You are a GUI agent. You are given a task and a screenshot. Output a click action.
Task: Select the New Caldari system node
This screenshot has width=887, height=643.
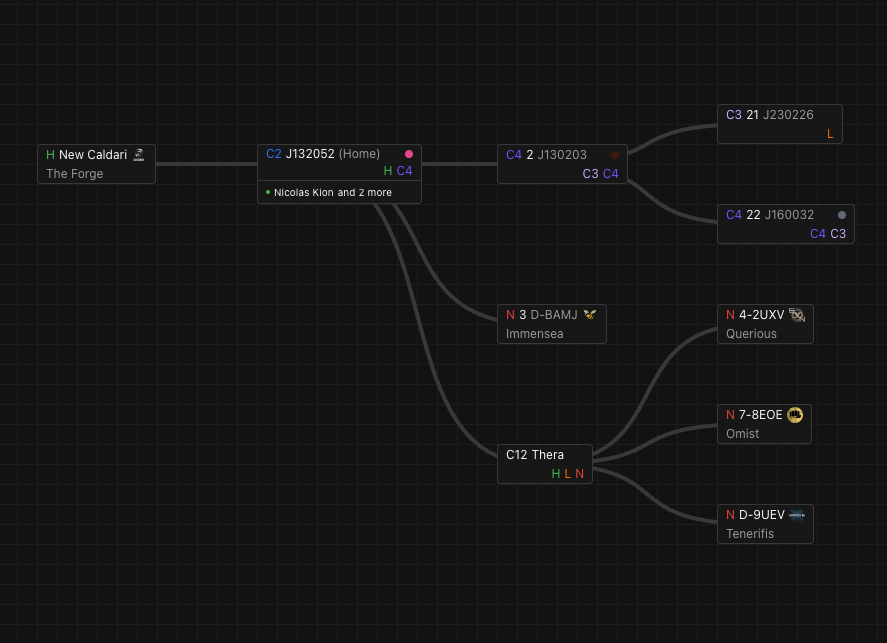point(96,164)
